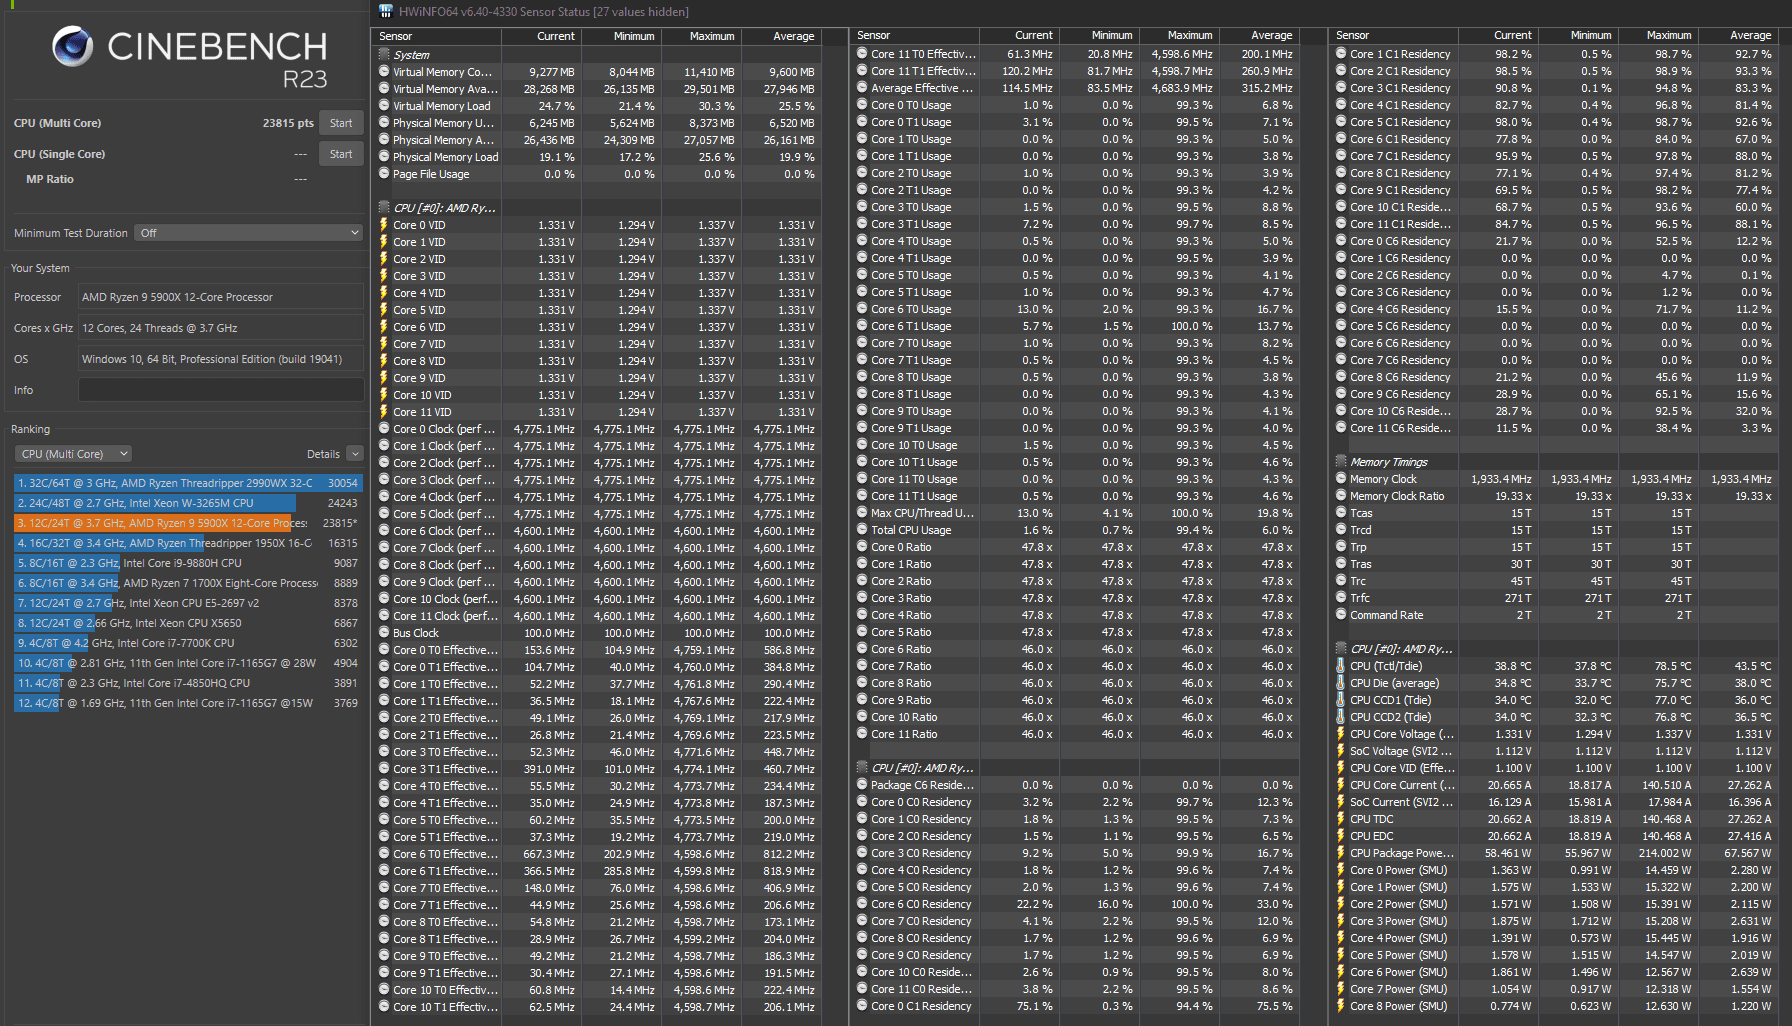Click the Core 0 Ratio sensor icon
The width and height of the screenshot is (1792, 1026).
[x=862, y=547]
